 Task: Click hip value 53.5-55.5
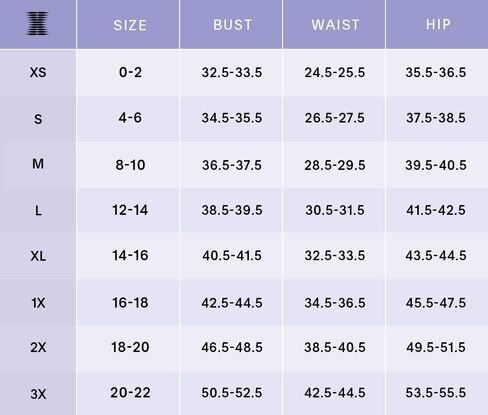coord(436,392)
